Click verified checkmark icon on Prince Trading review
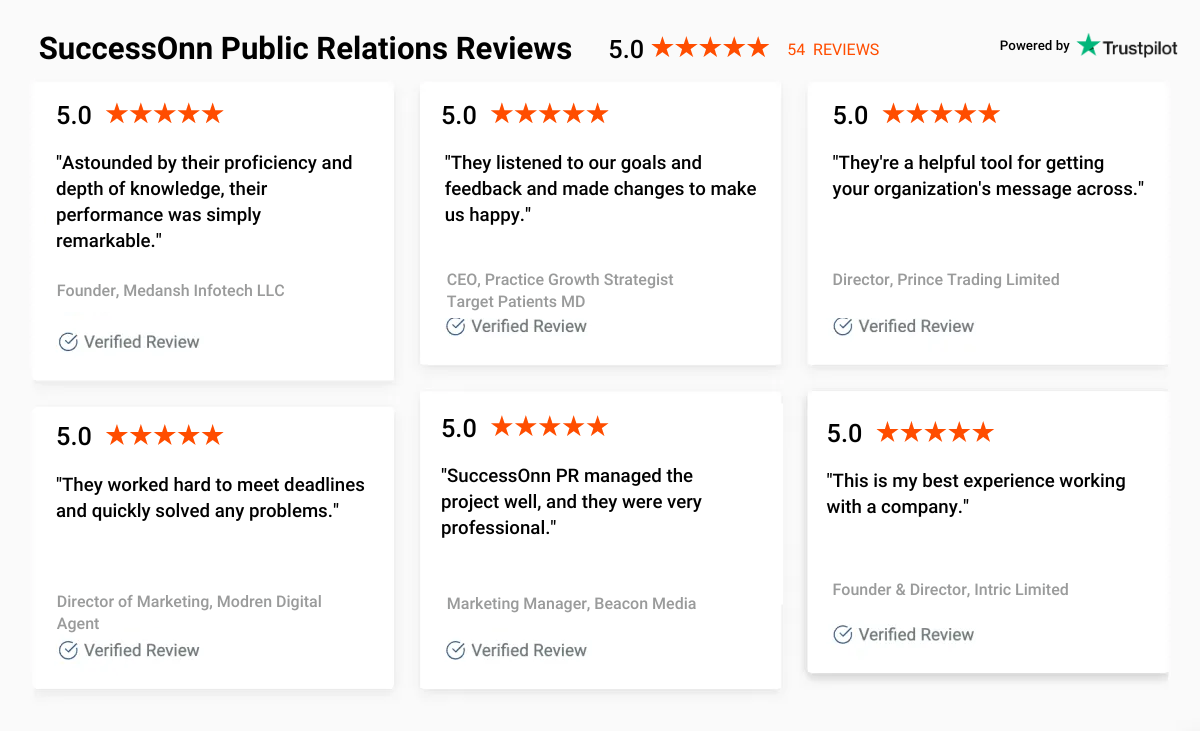The height and width of the screenshot is (731, 1200). pyautogui.click(x=842, y=326)
